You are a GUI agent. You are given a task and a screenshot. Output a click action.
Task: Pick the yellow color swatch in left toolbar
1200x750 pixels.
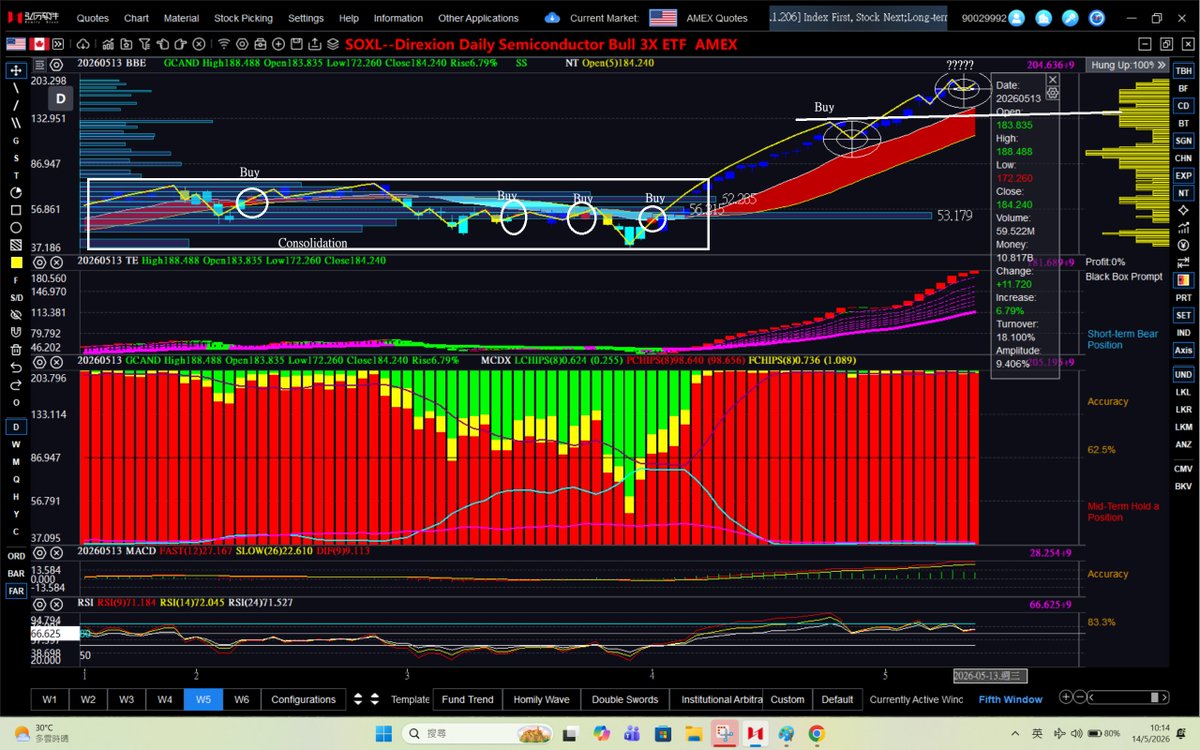pos(16,262)
